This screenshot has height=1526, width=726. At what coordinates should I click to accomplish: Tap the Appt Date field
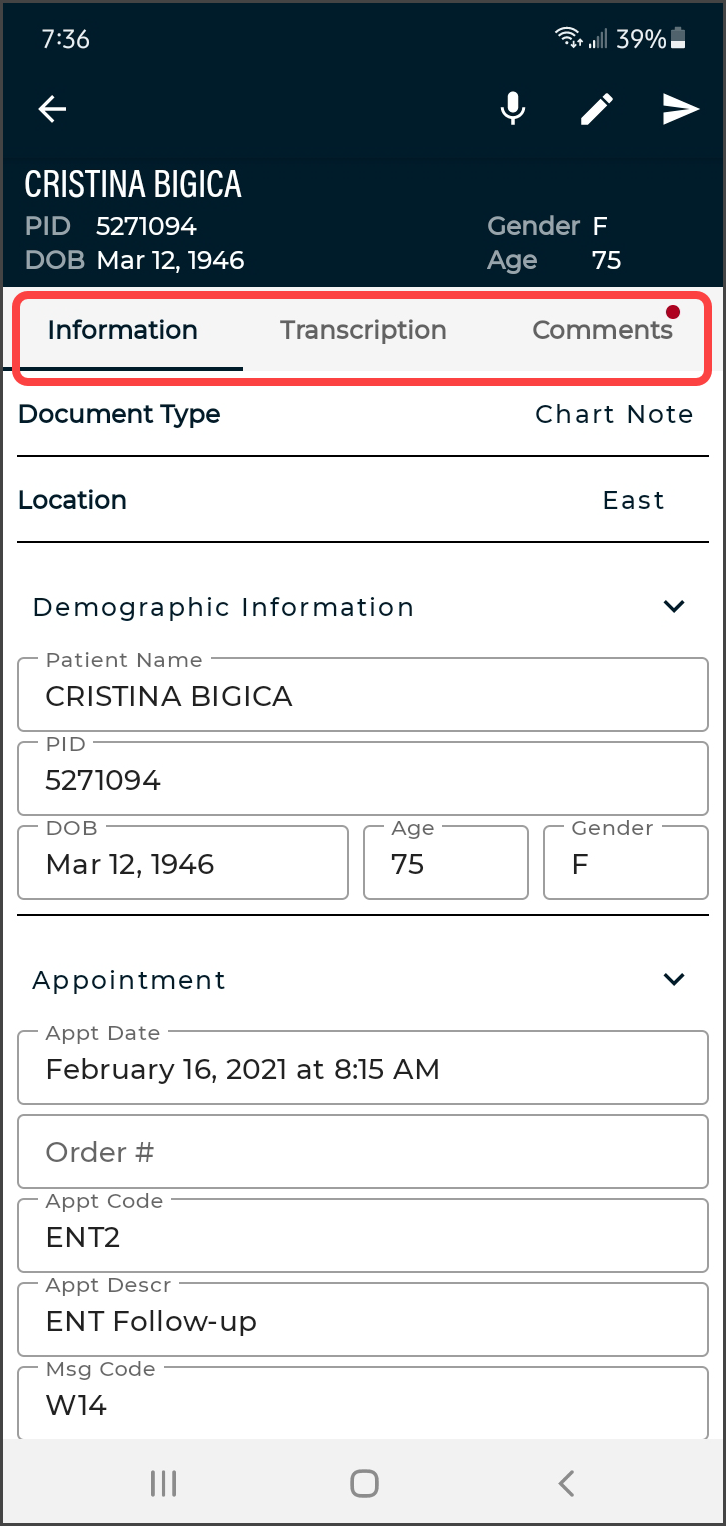tap(362, 1068)
